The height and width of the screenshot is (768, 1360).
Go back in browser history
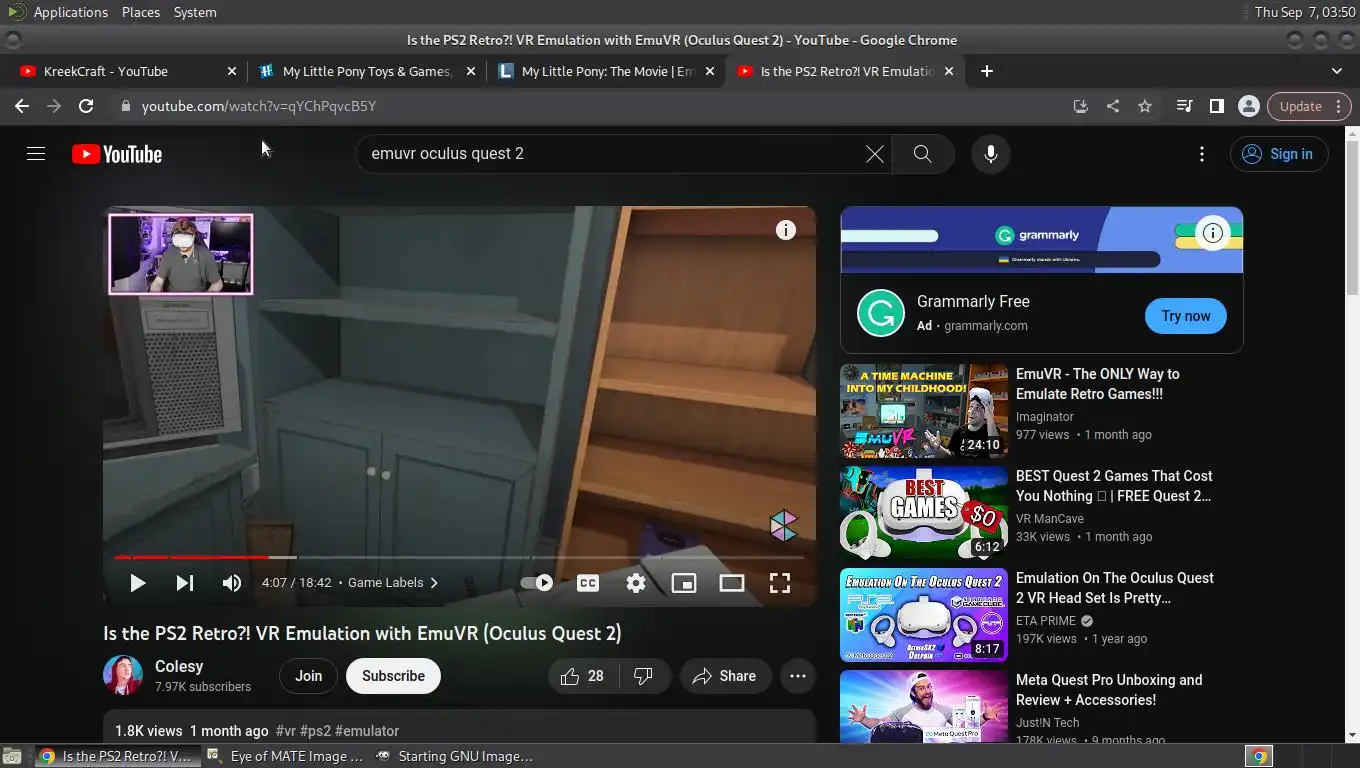[22, 106]
